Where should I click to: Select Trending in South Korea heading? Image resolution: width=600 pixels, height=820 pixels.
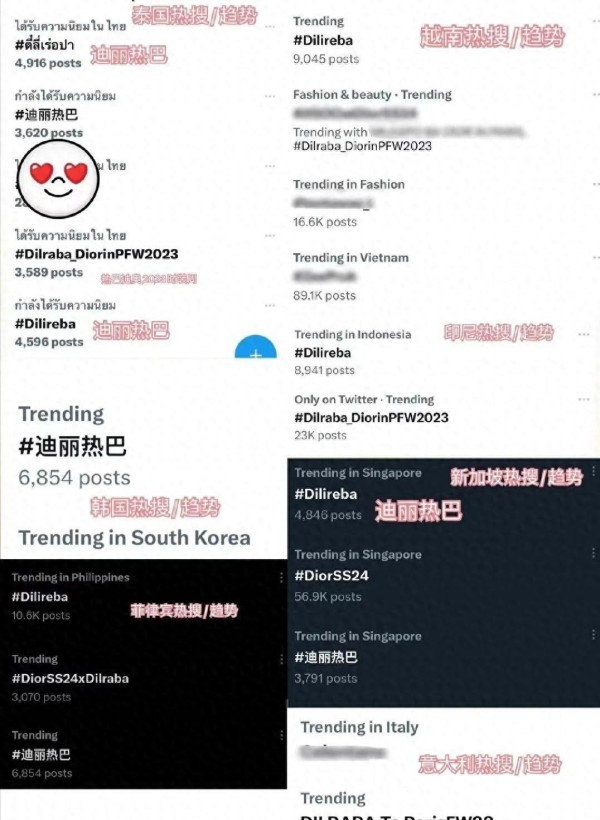click(134, 538)
